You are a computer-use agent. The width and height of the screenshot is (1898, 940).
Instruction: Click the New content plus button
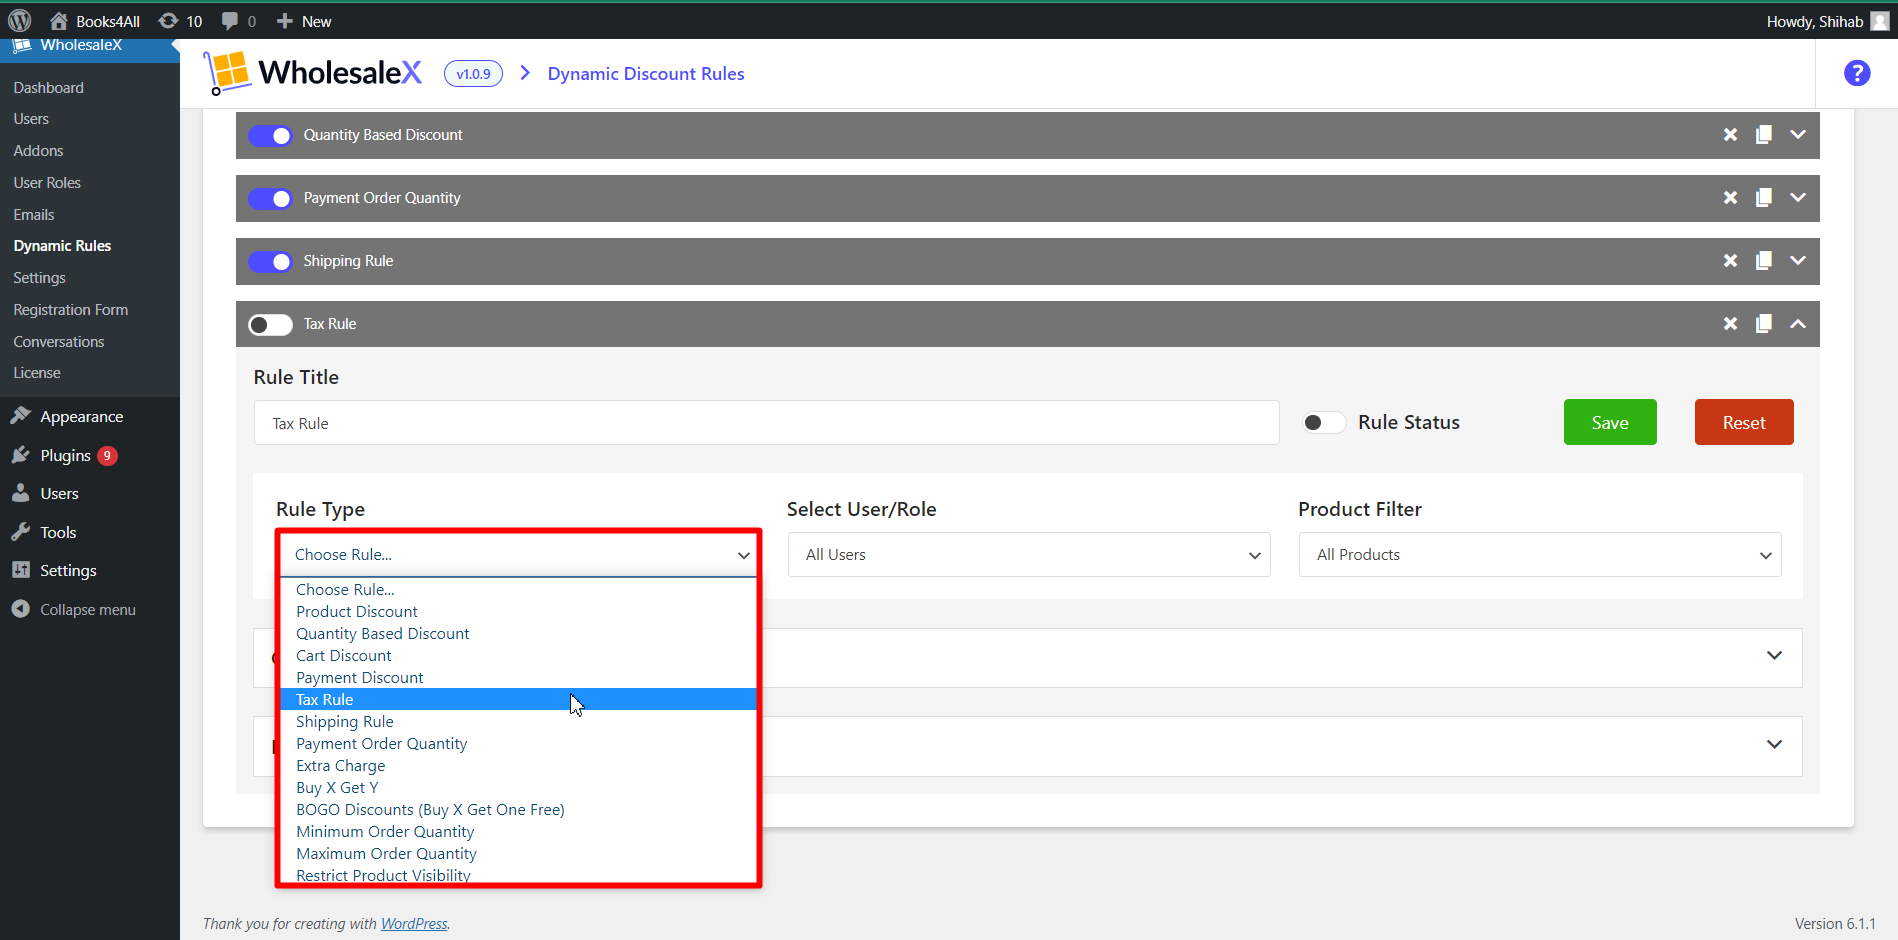(x=304, y=21)
